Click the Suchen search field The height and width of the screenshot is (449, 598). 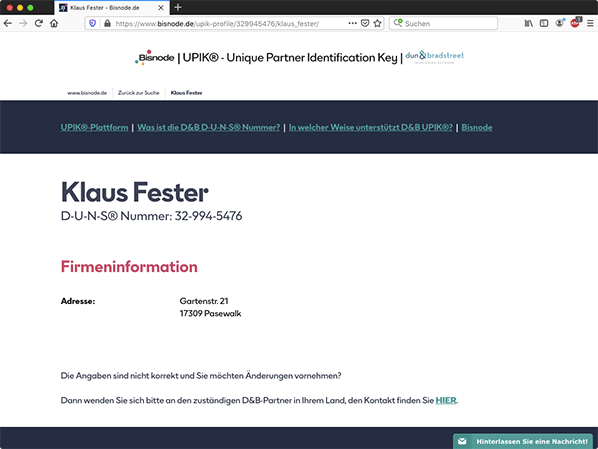(443, 23)
